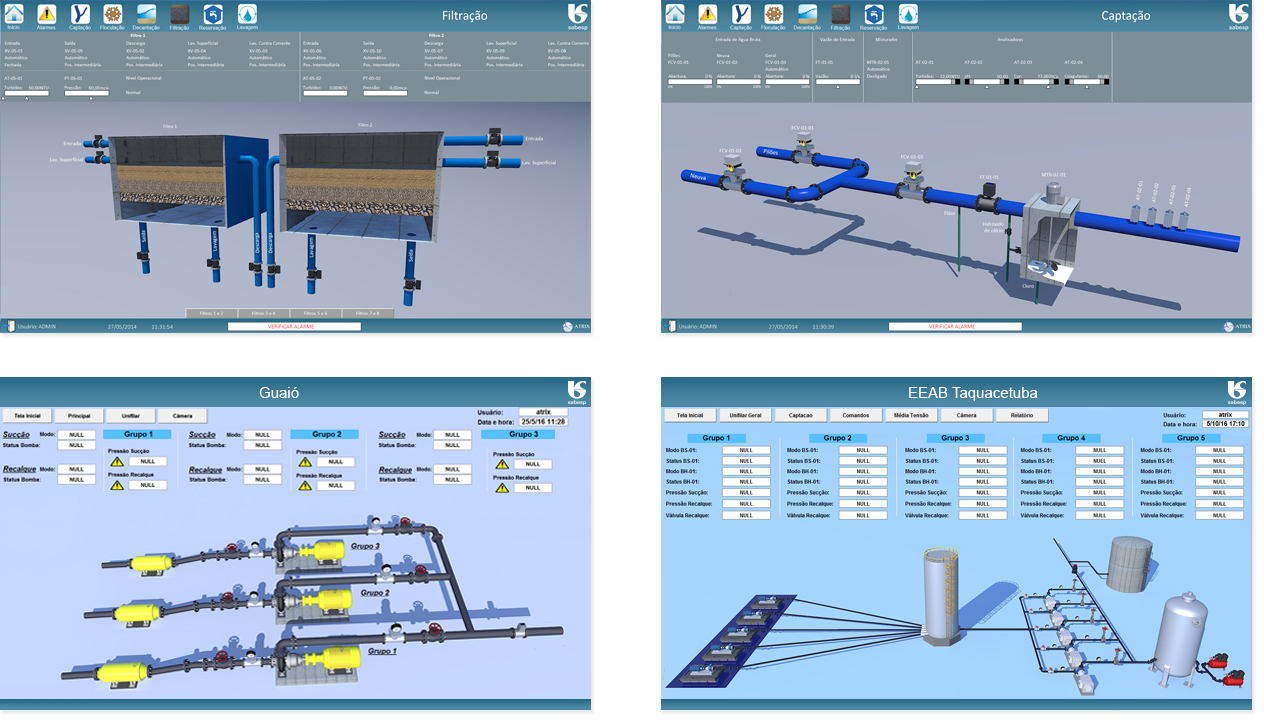This screenshot has width=1264, height=720.
Task: Click Início home icon in Filtração screen
Action: [x=14, y=14]
